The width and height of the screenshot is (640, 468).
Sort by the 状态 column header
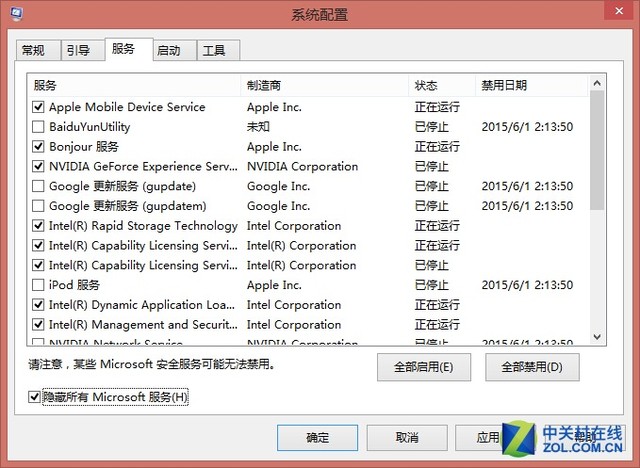coord(442,85)
